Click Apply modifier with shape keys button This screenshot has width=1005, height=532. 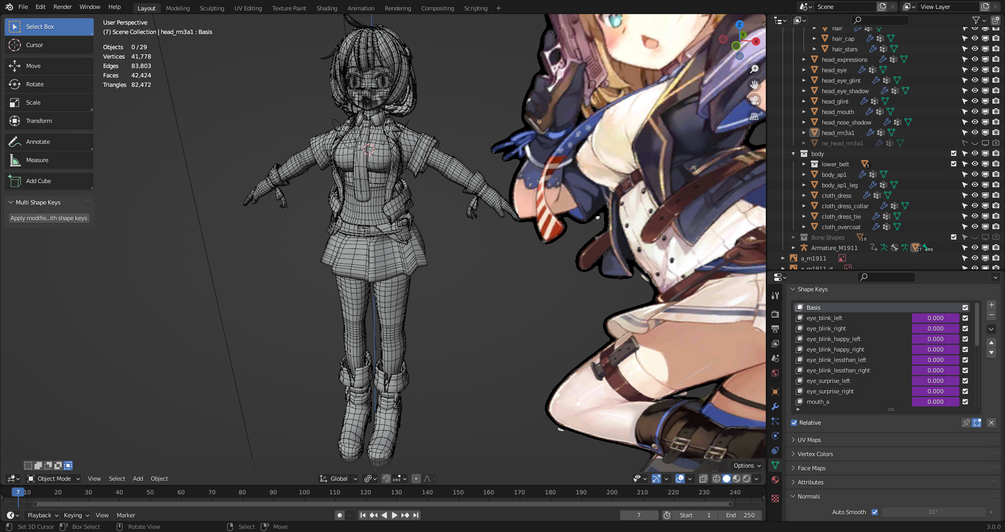pyautogui.click(x=49, y=218)
